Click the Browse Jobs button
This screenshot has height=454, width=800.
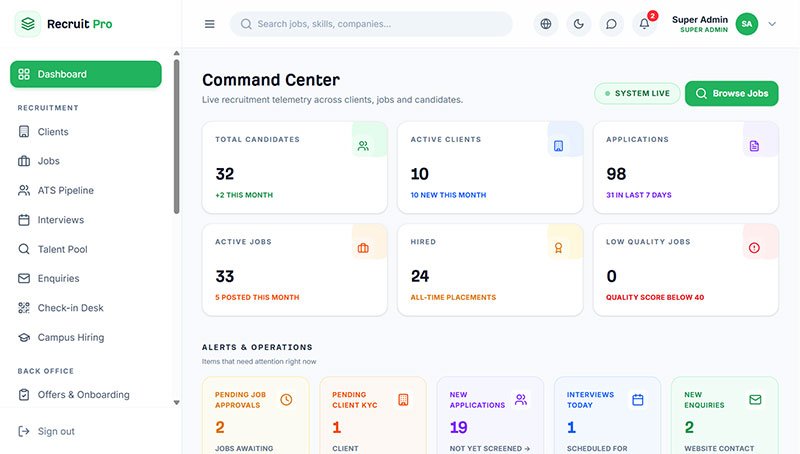coord(732,93)
